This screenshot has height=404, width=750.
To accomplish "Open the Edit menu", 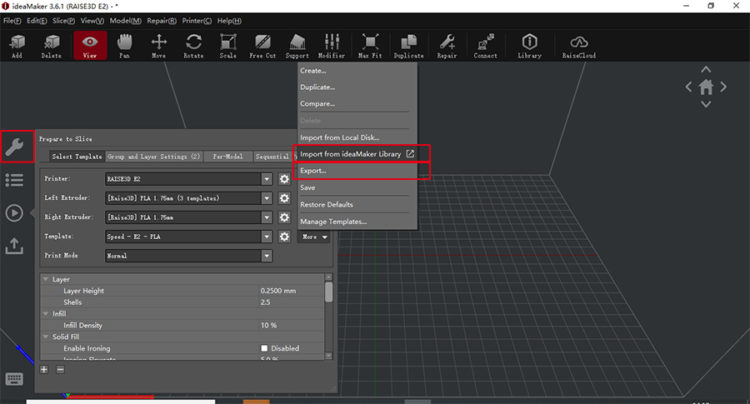I will pyautogui.click(x=37, y=21).
